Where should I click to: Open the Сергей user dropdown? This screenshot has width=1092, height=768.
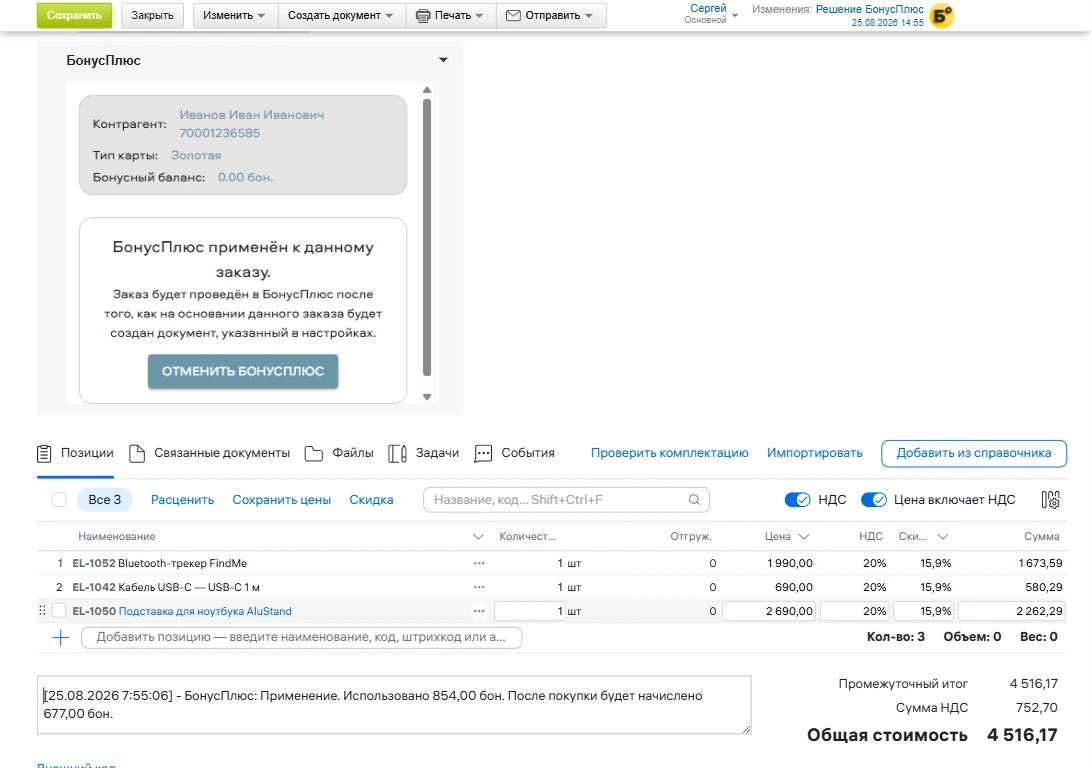coord(711,14)
